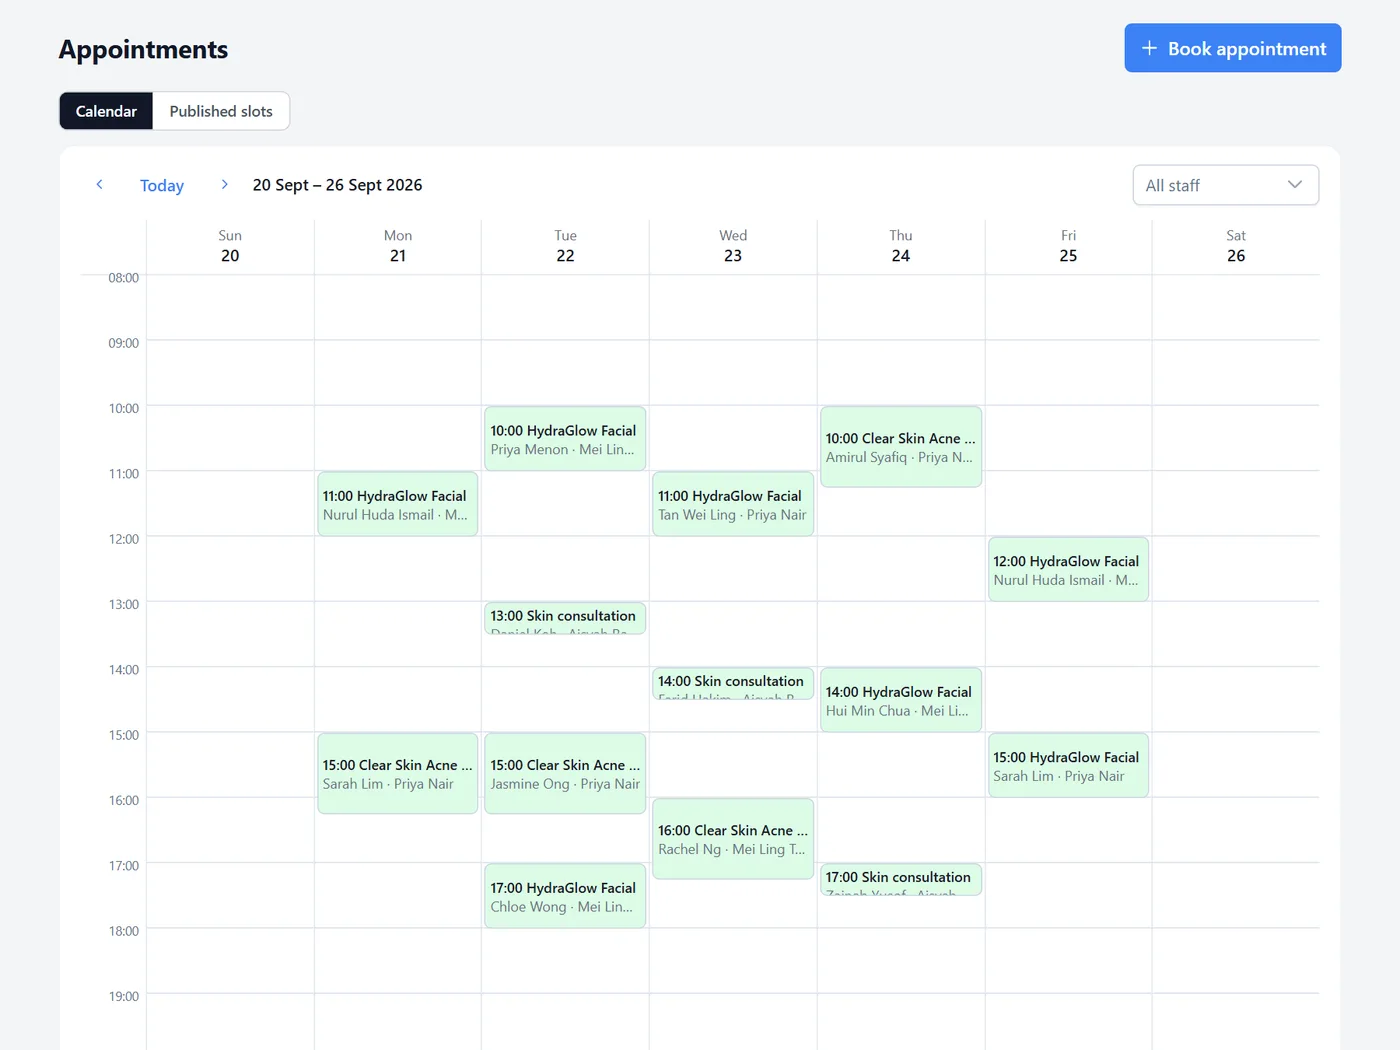The height and width of the screenshot is (1050, 1400).
Task: Open Thursday 14:00 HydraGlow Facial for Hui Min Chua
Action: (901, 700)
